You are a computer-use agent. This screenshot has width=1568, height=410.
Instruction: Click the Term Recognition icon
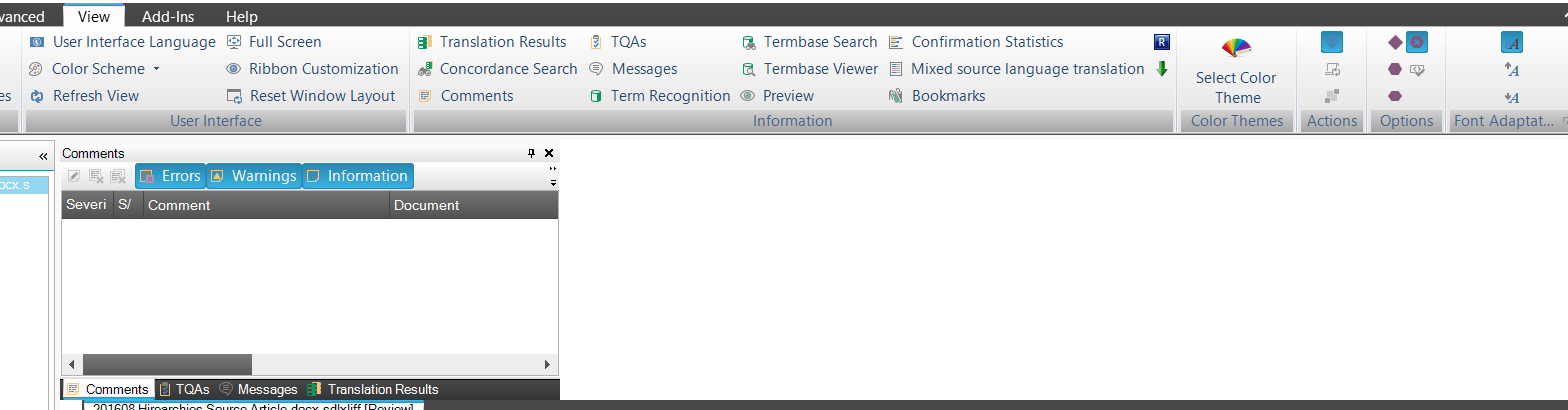pos(596,96)
